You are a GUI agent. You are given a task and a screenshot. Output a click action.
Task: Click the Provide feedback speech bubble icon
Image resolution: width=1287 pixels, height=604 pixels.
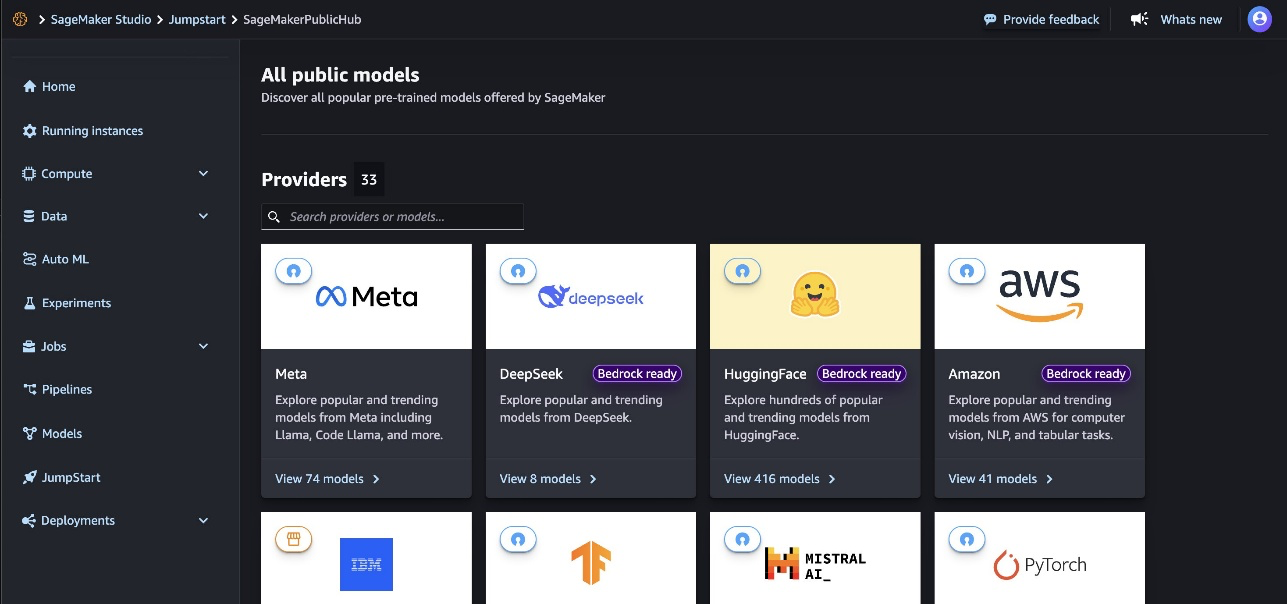pyautogui.click(x=990, y=19)
